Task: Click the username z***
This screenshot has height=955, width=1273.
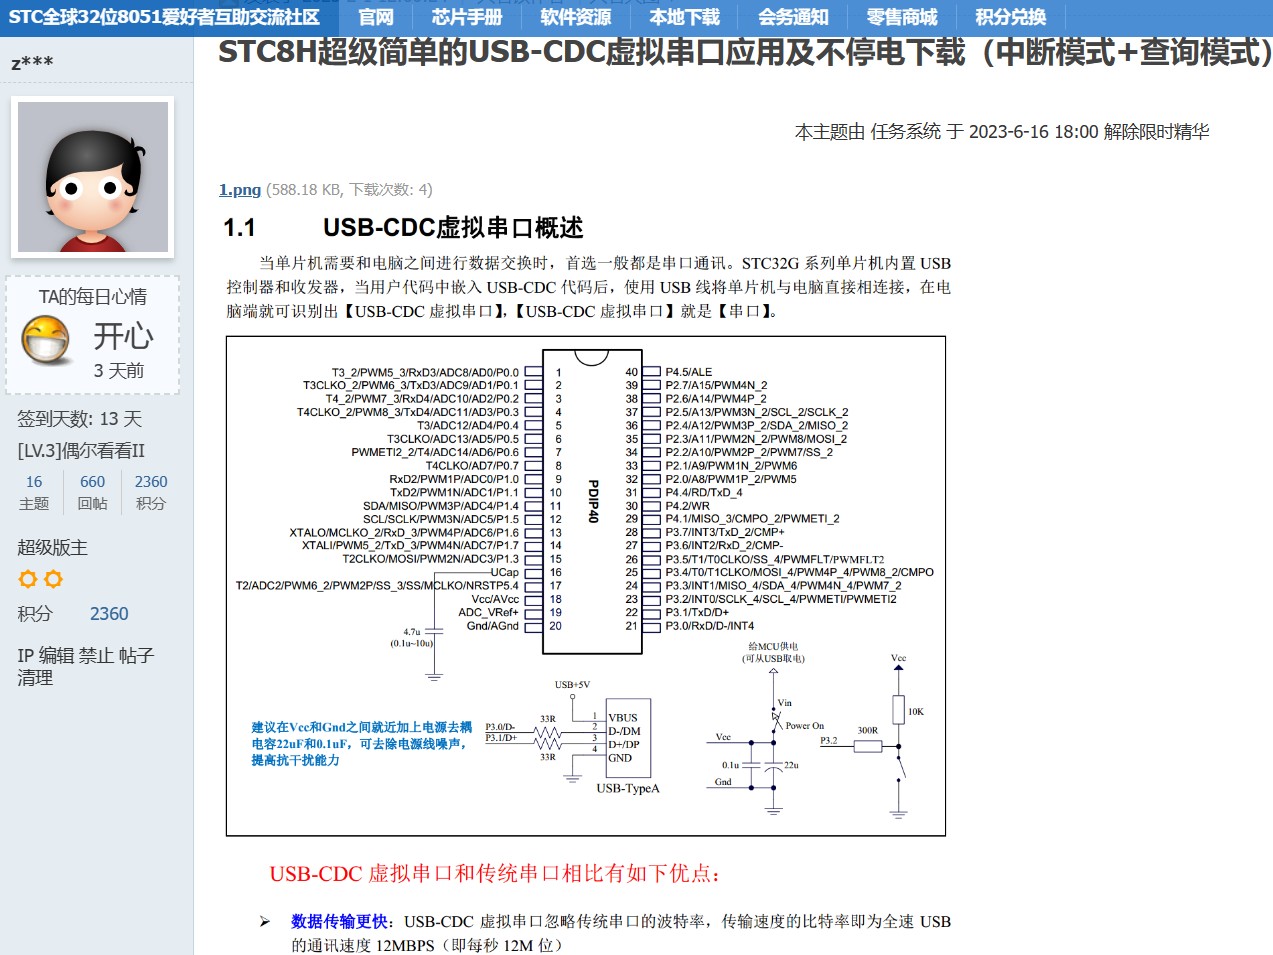Action: point(32,64)
